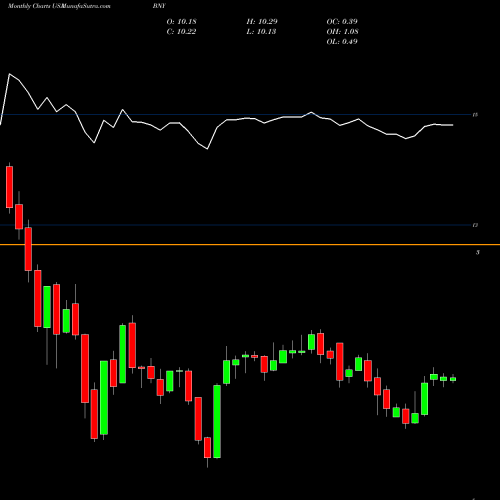Click the BNY ticker symbol label
Image resolution: width=500 pixels, height=500 pixels.
159,6
